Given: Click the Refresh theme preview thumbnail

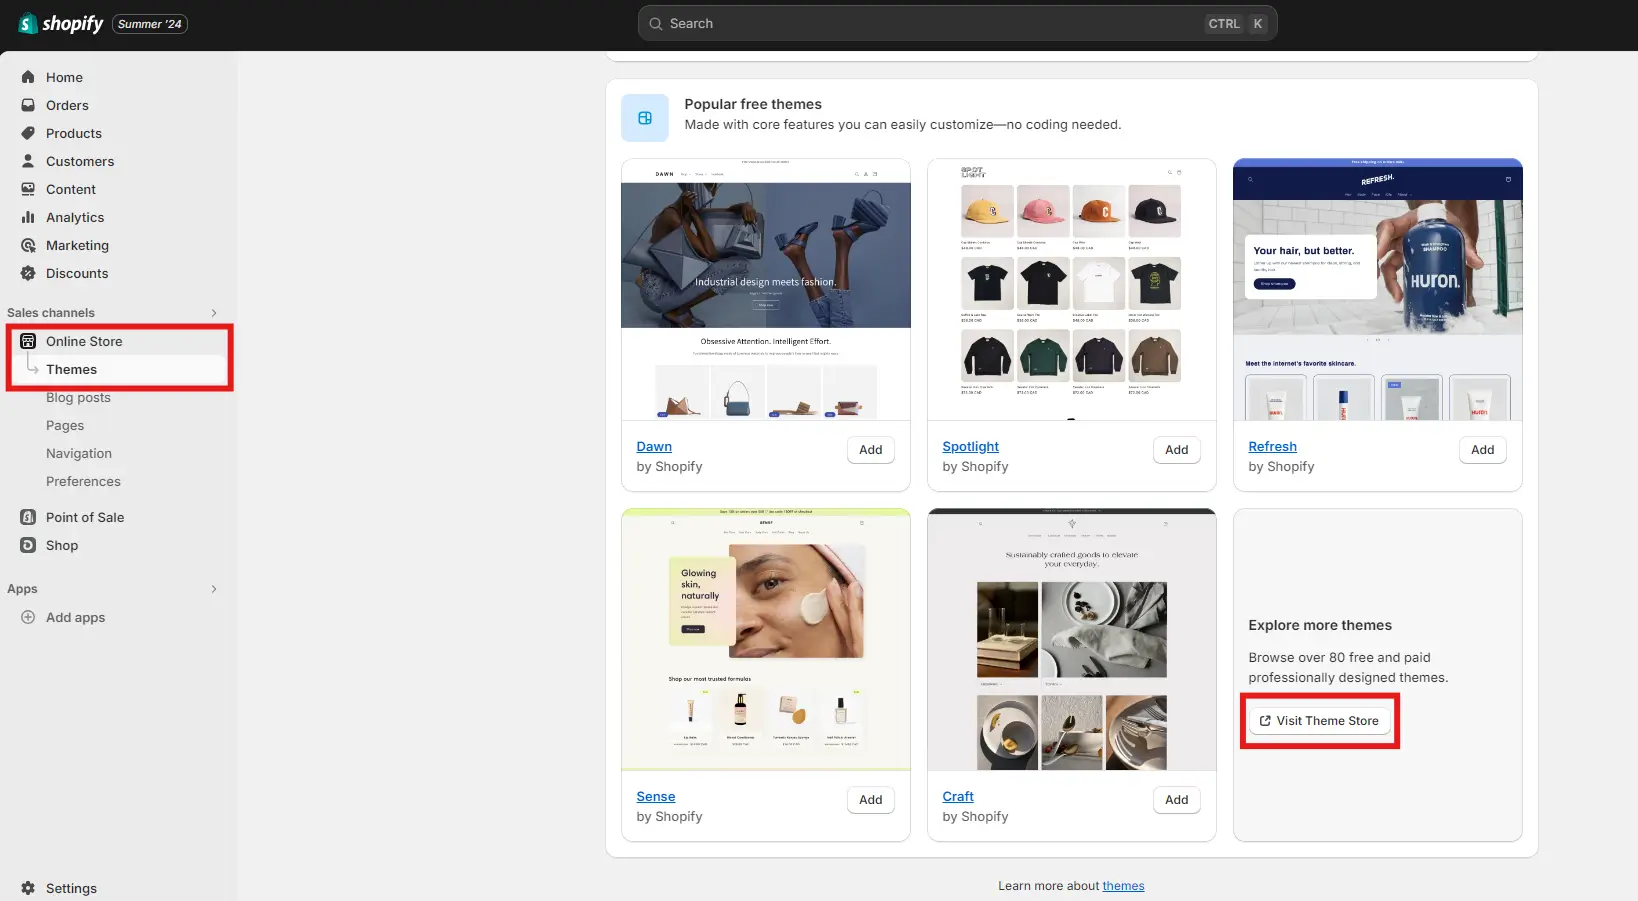Looking at the screenshot, I should (1378, 289).
